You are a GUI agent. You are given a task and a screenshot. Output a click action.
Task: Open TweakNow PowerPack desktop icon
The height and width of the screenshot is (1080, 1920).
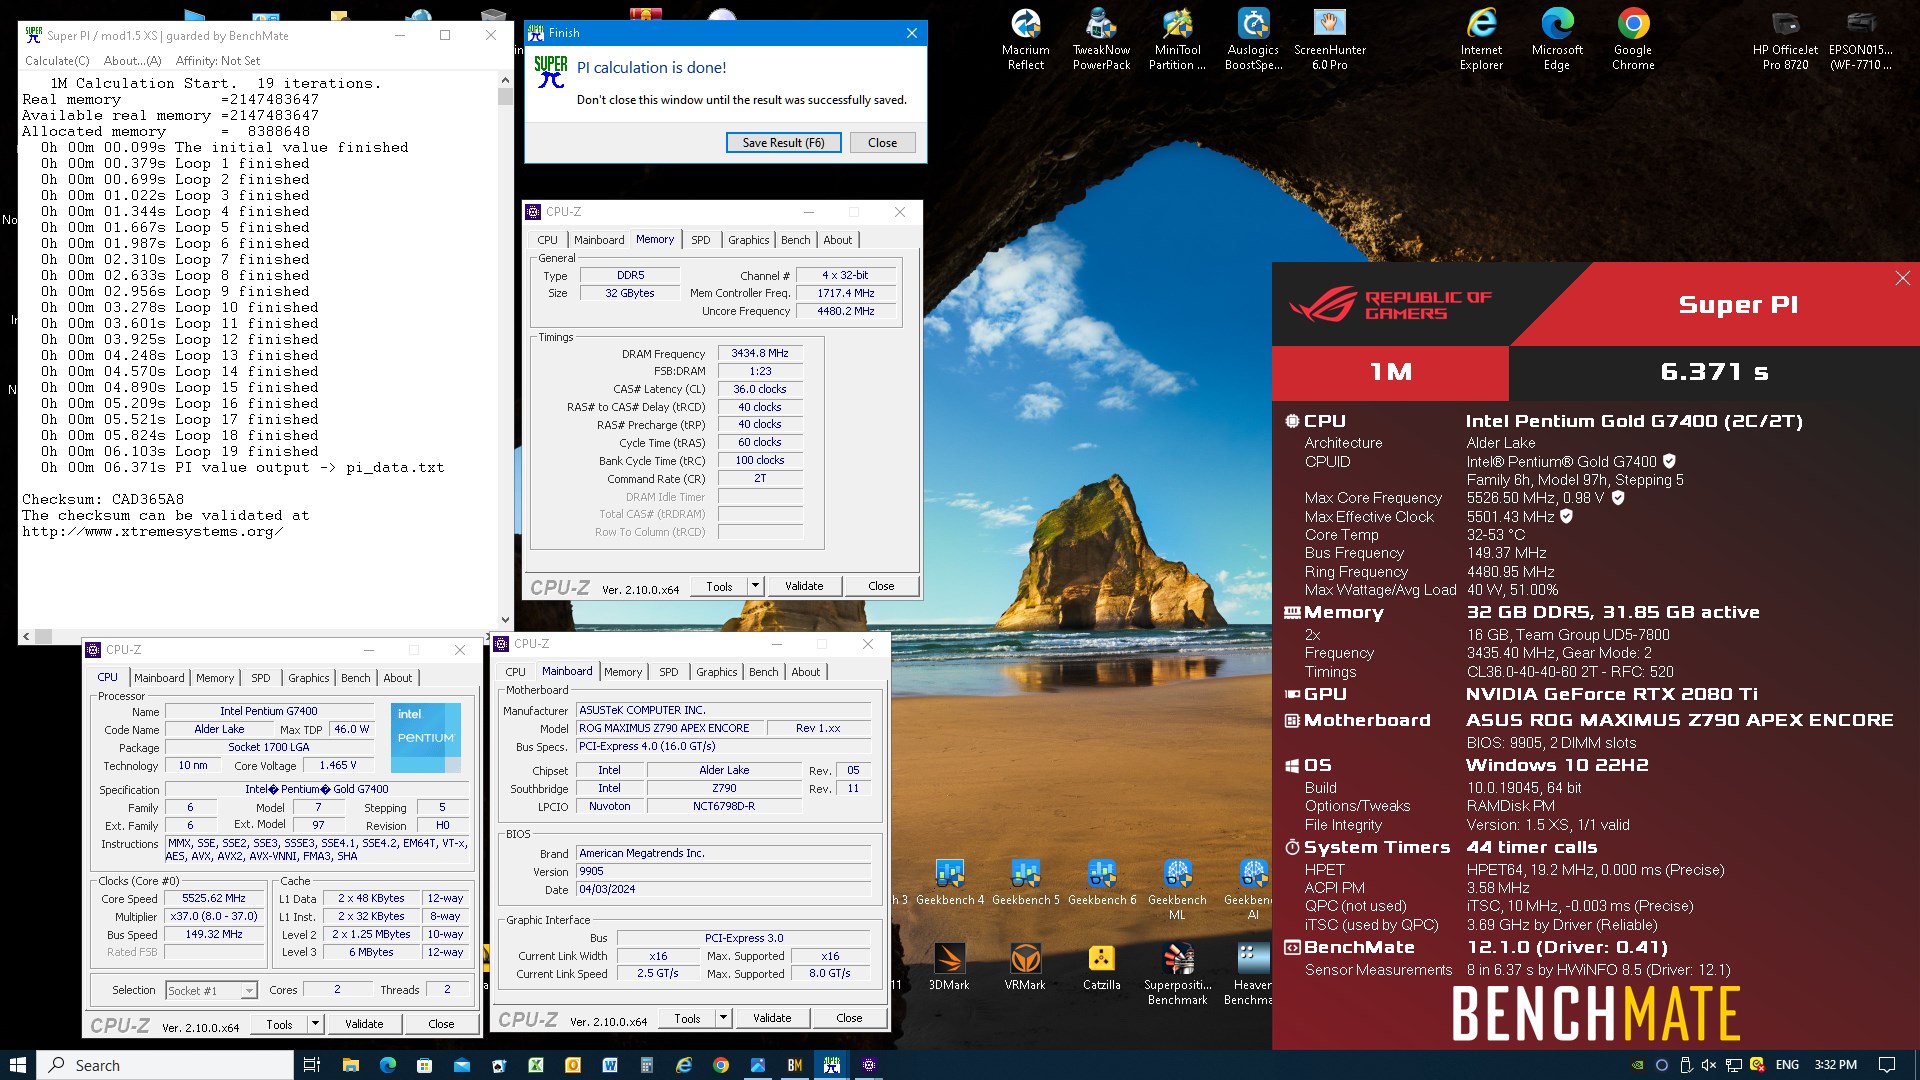click(1101, 40)
